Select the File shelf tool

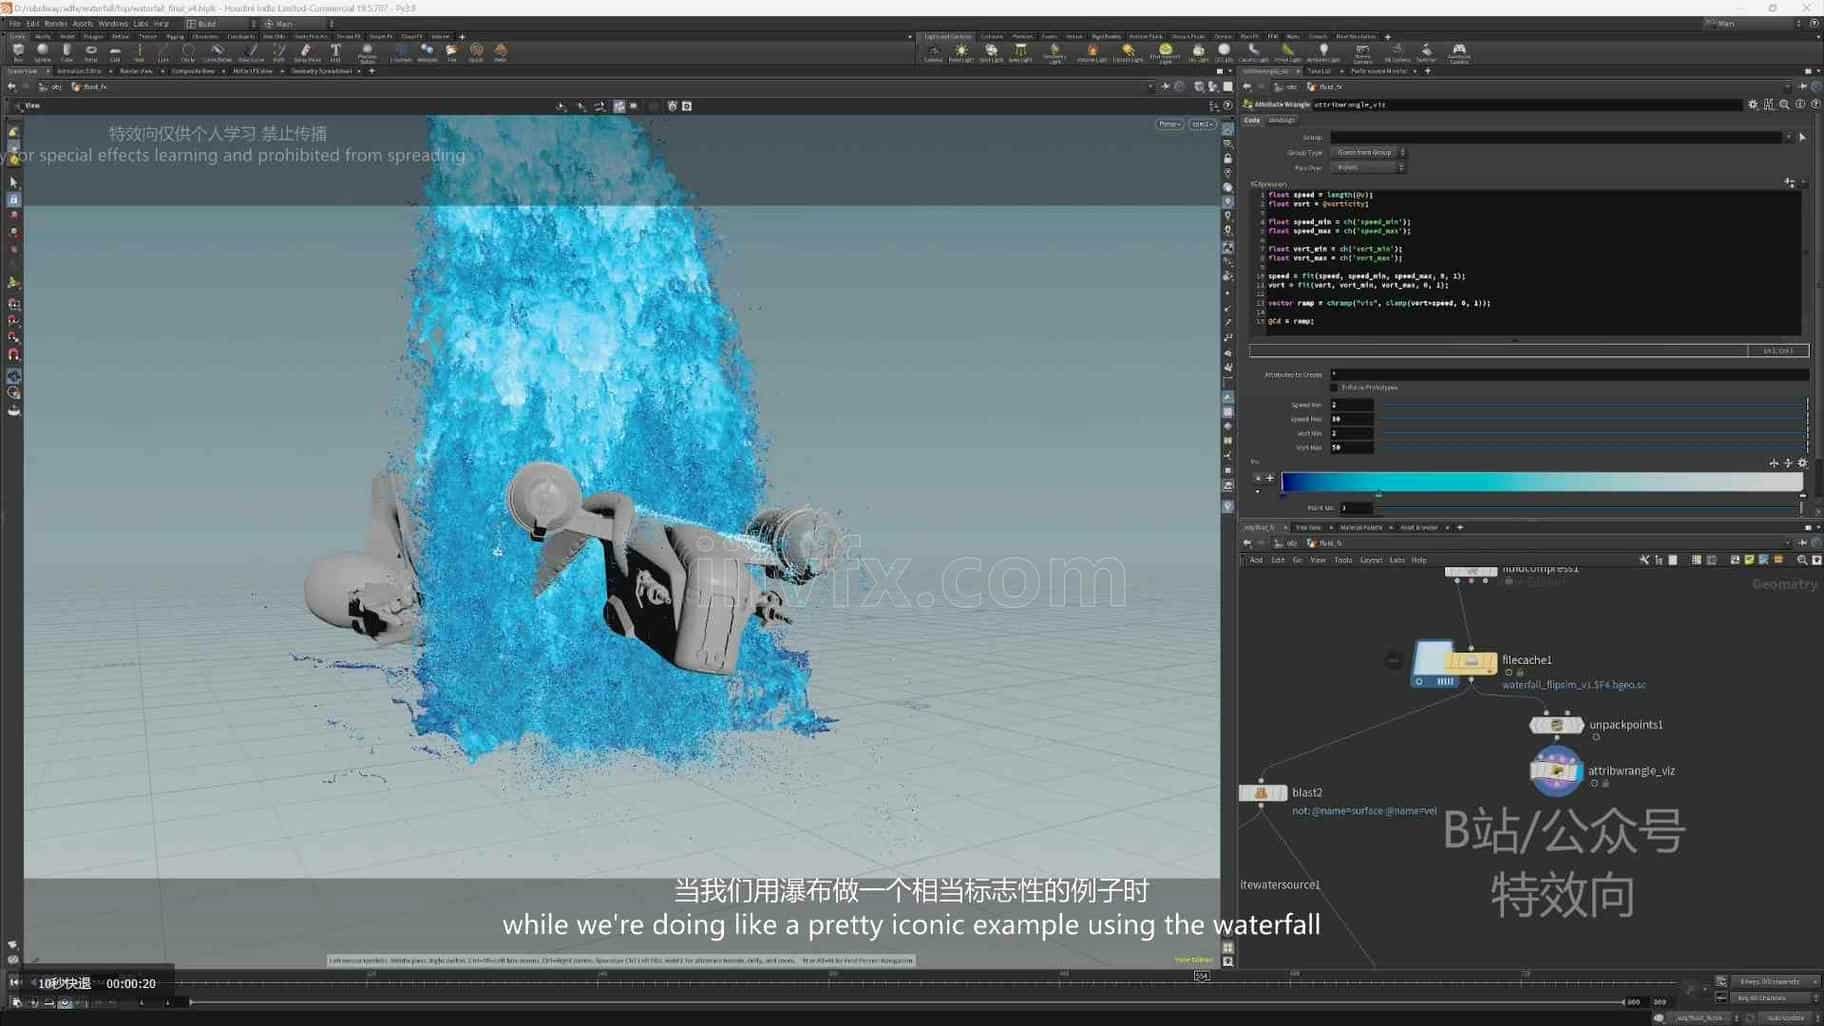point(451,51)
